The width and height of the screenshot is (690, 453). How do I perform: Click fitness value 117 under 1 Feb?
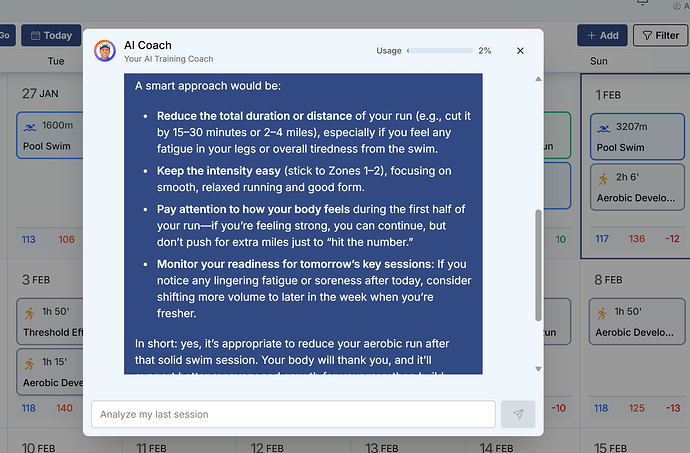[602, 239]
